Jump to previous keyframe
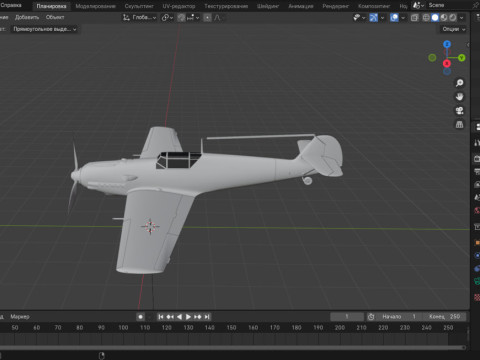 170,317
